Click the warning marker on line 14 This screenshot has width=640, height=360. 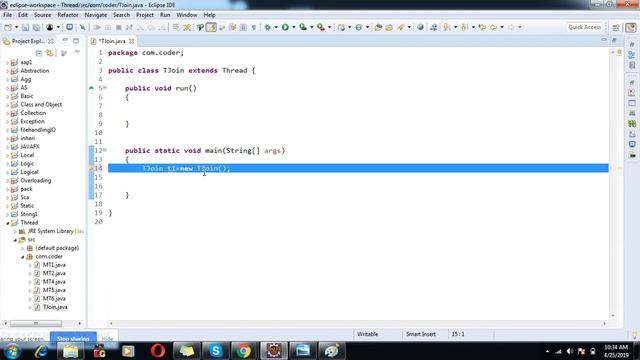pos(91,168)
